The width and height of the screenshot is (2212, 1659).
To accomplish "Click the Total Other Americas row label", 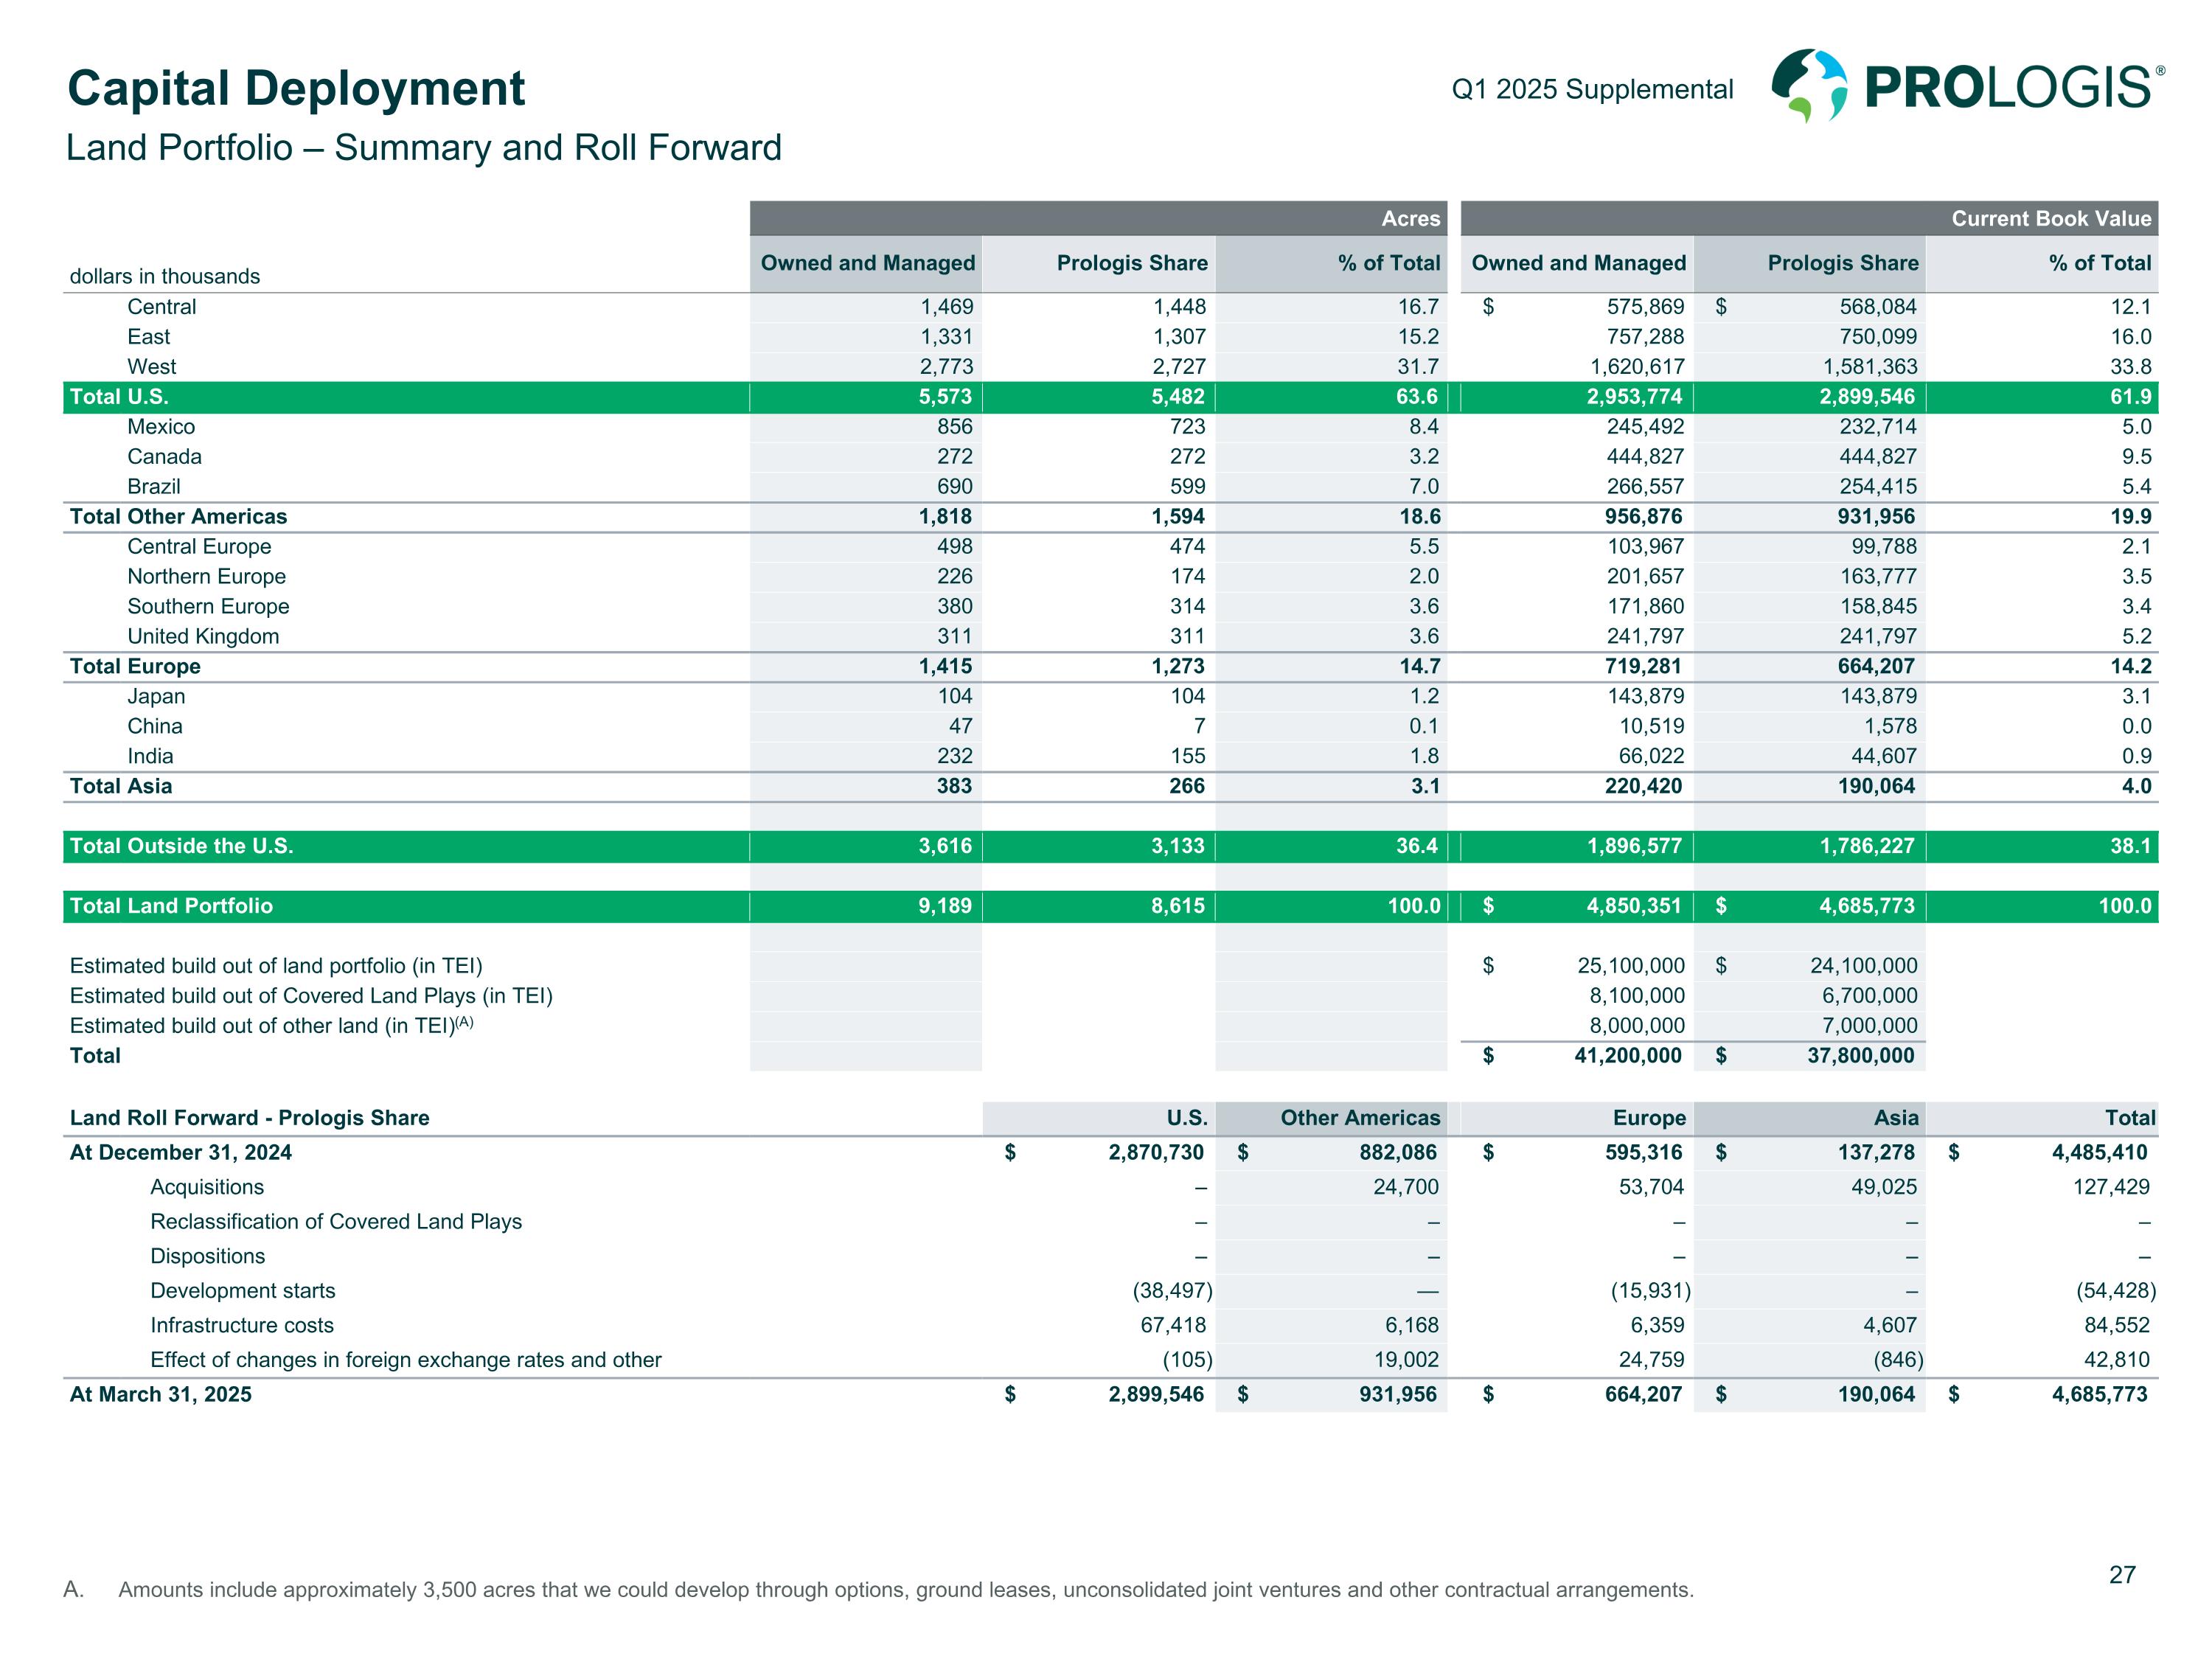I will point(178,516).
